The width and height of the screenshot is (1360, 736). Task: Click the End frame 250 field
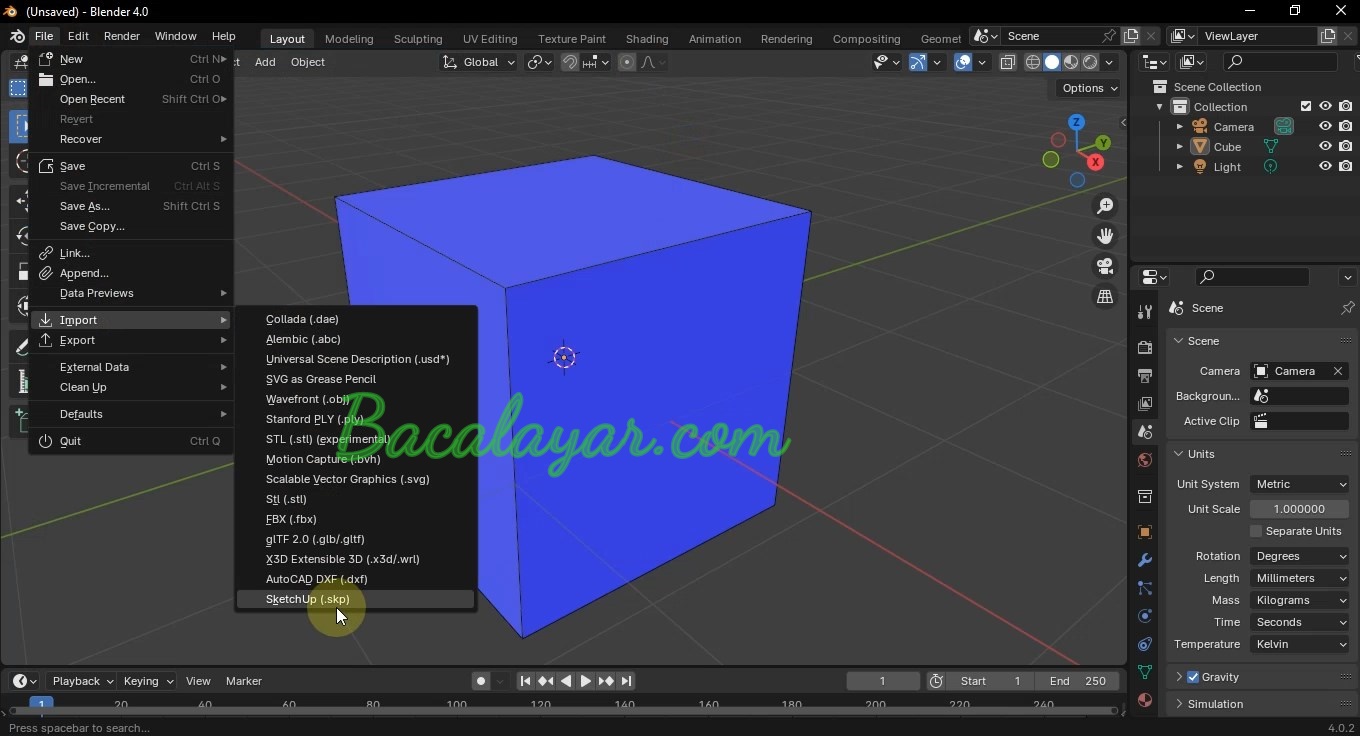tap(1078, 681)
